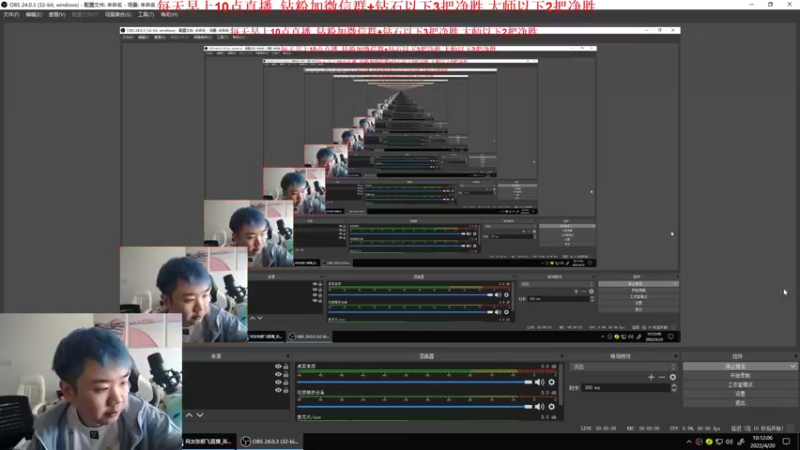
Task: Click the REC 00:00:00 status text
Action: click(645, 429)
